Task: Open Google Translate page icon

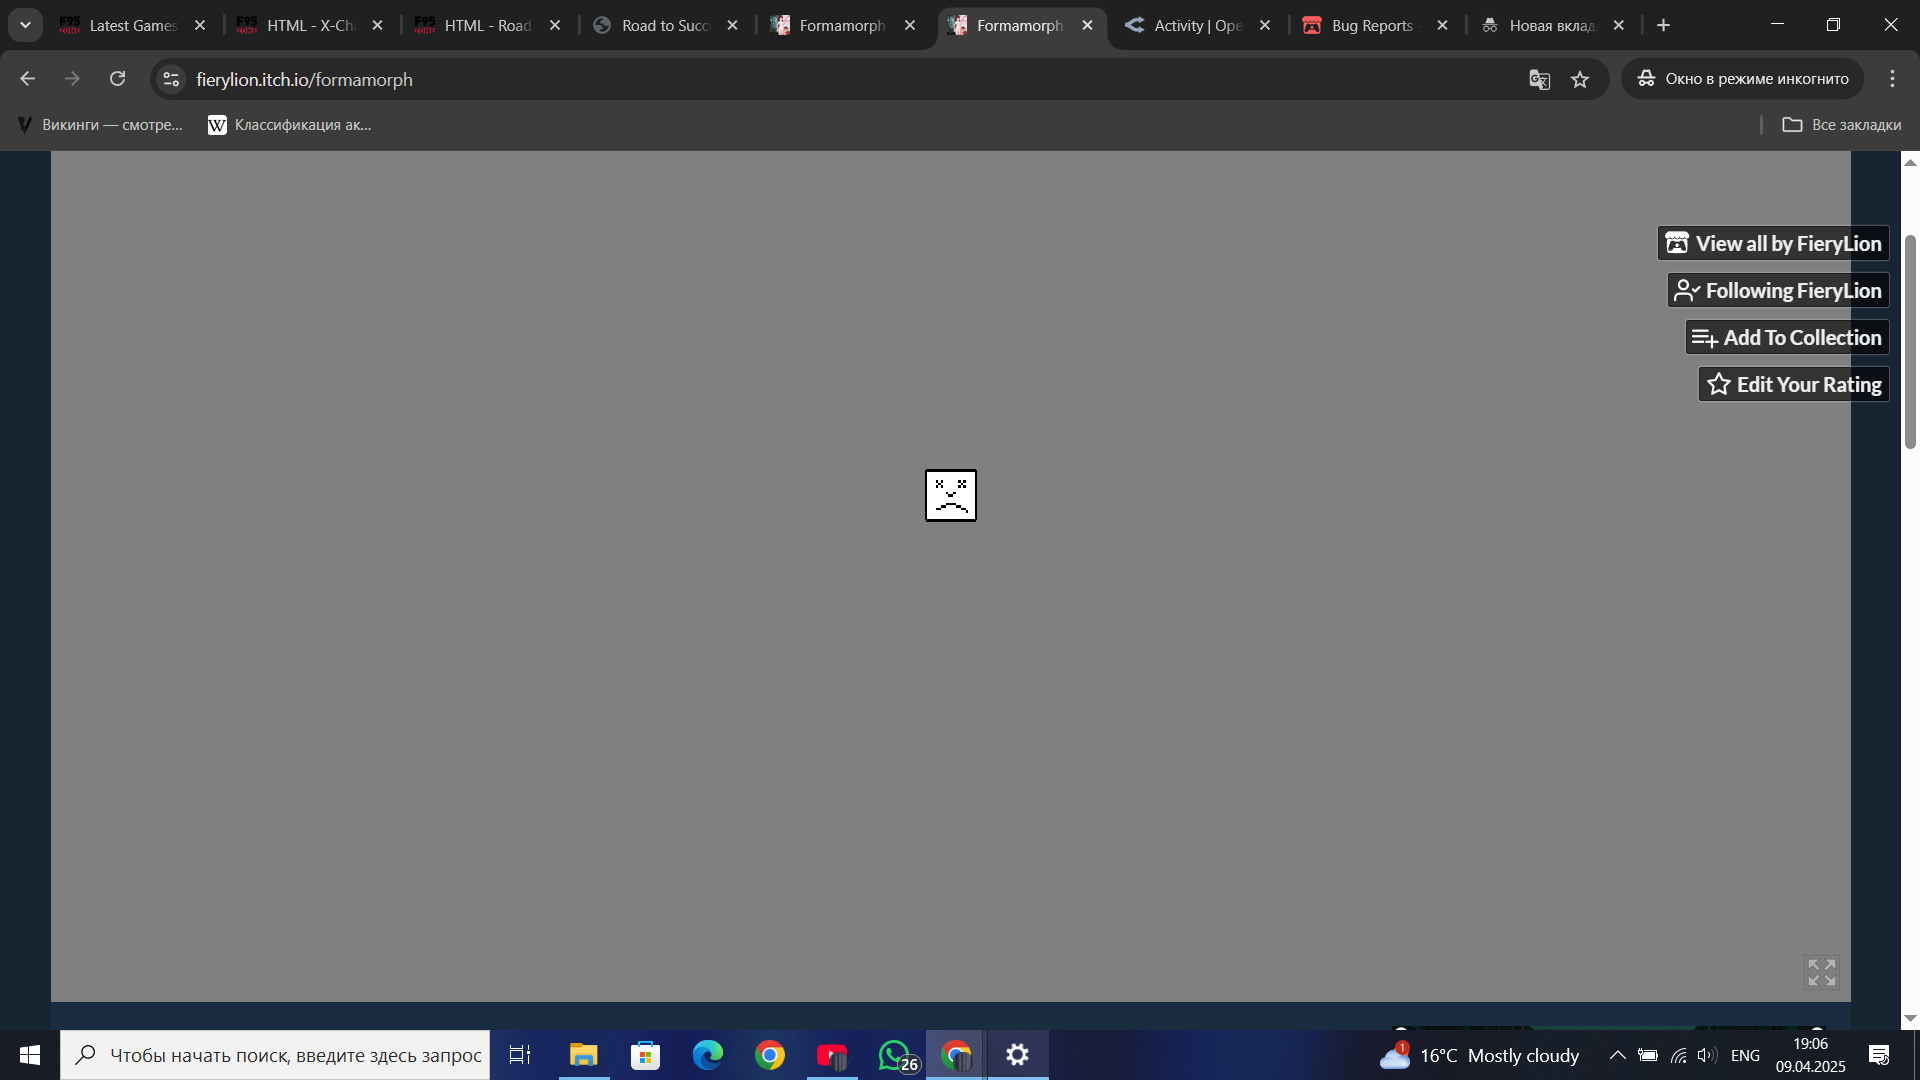Action: pyautogui.click(x=1539, y=79)
